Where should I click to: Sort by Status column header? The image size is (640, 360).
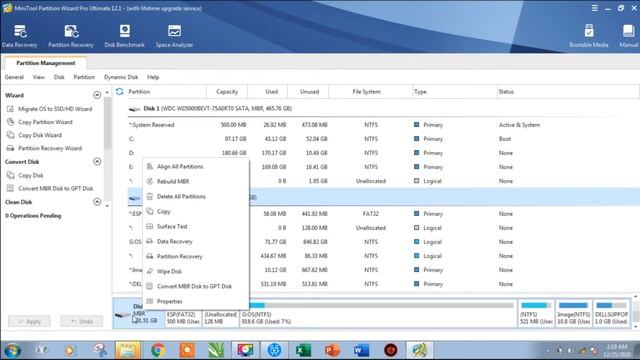click(x=567, y=91)
